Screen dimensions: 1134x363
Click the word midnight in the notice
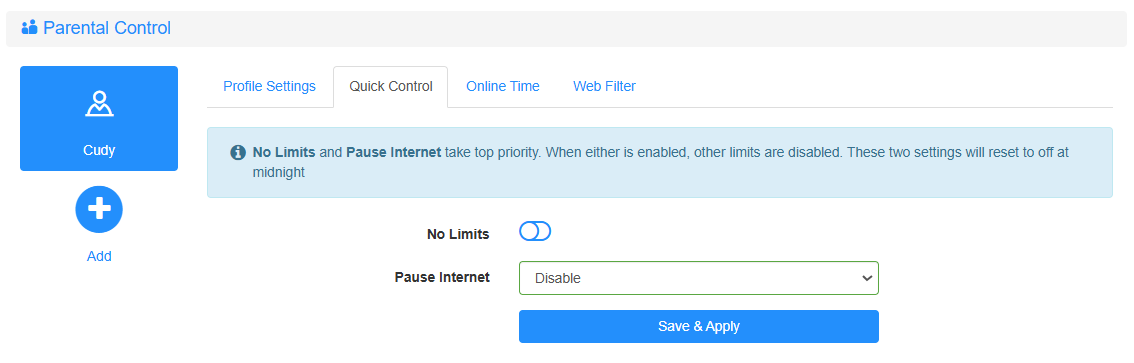(x=278, y=172)
